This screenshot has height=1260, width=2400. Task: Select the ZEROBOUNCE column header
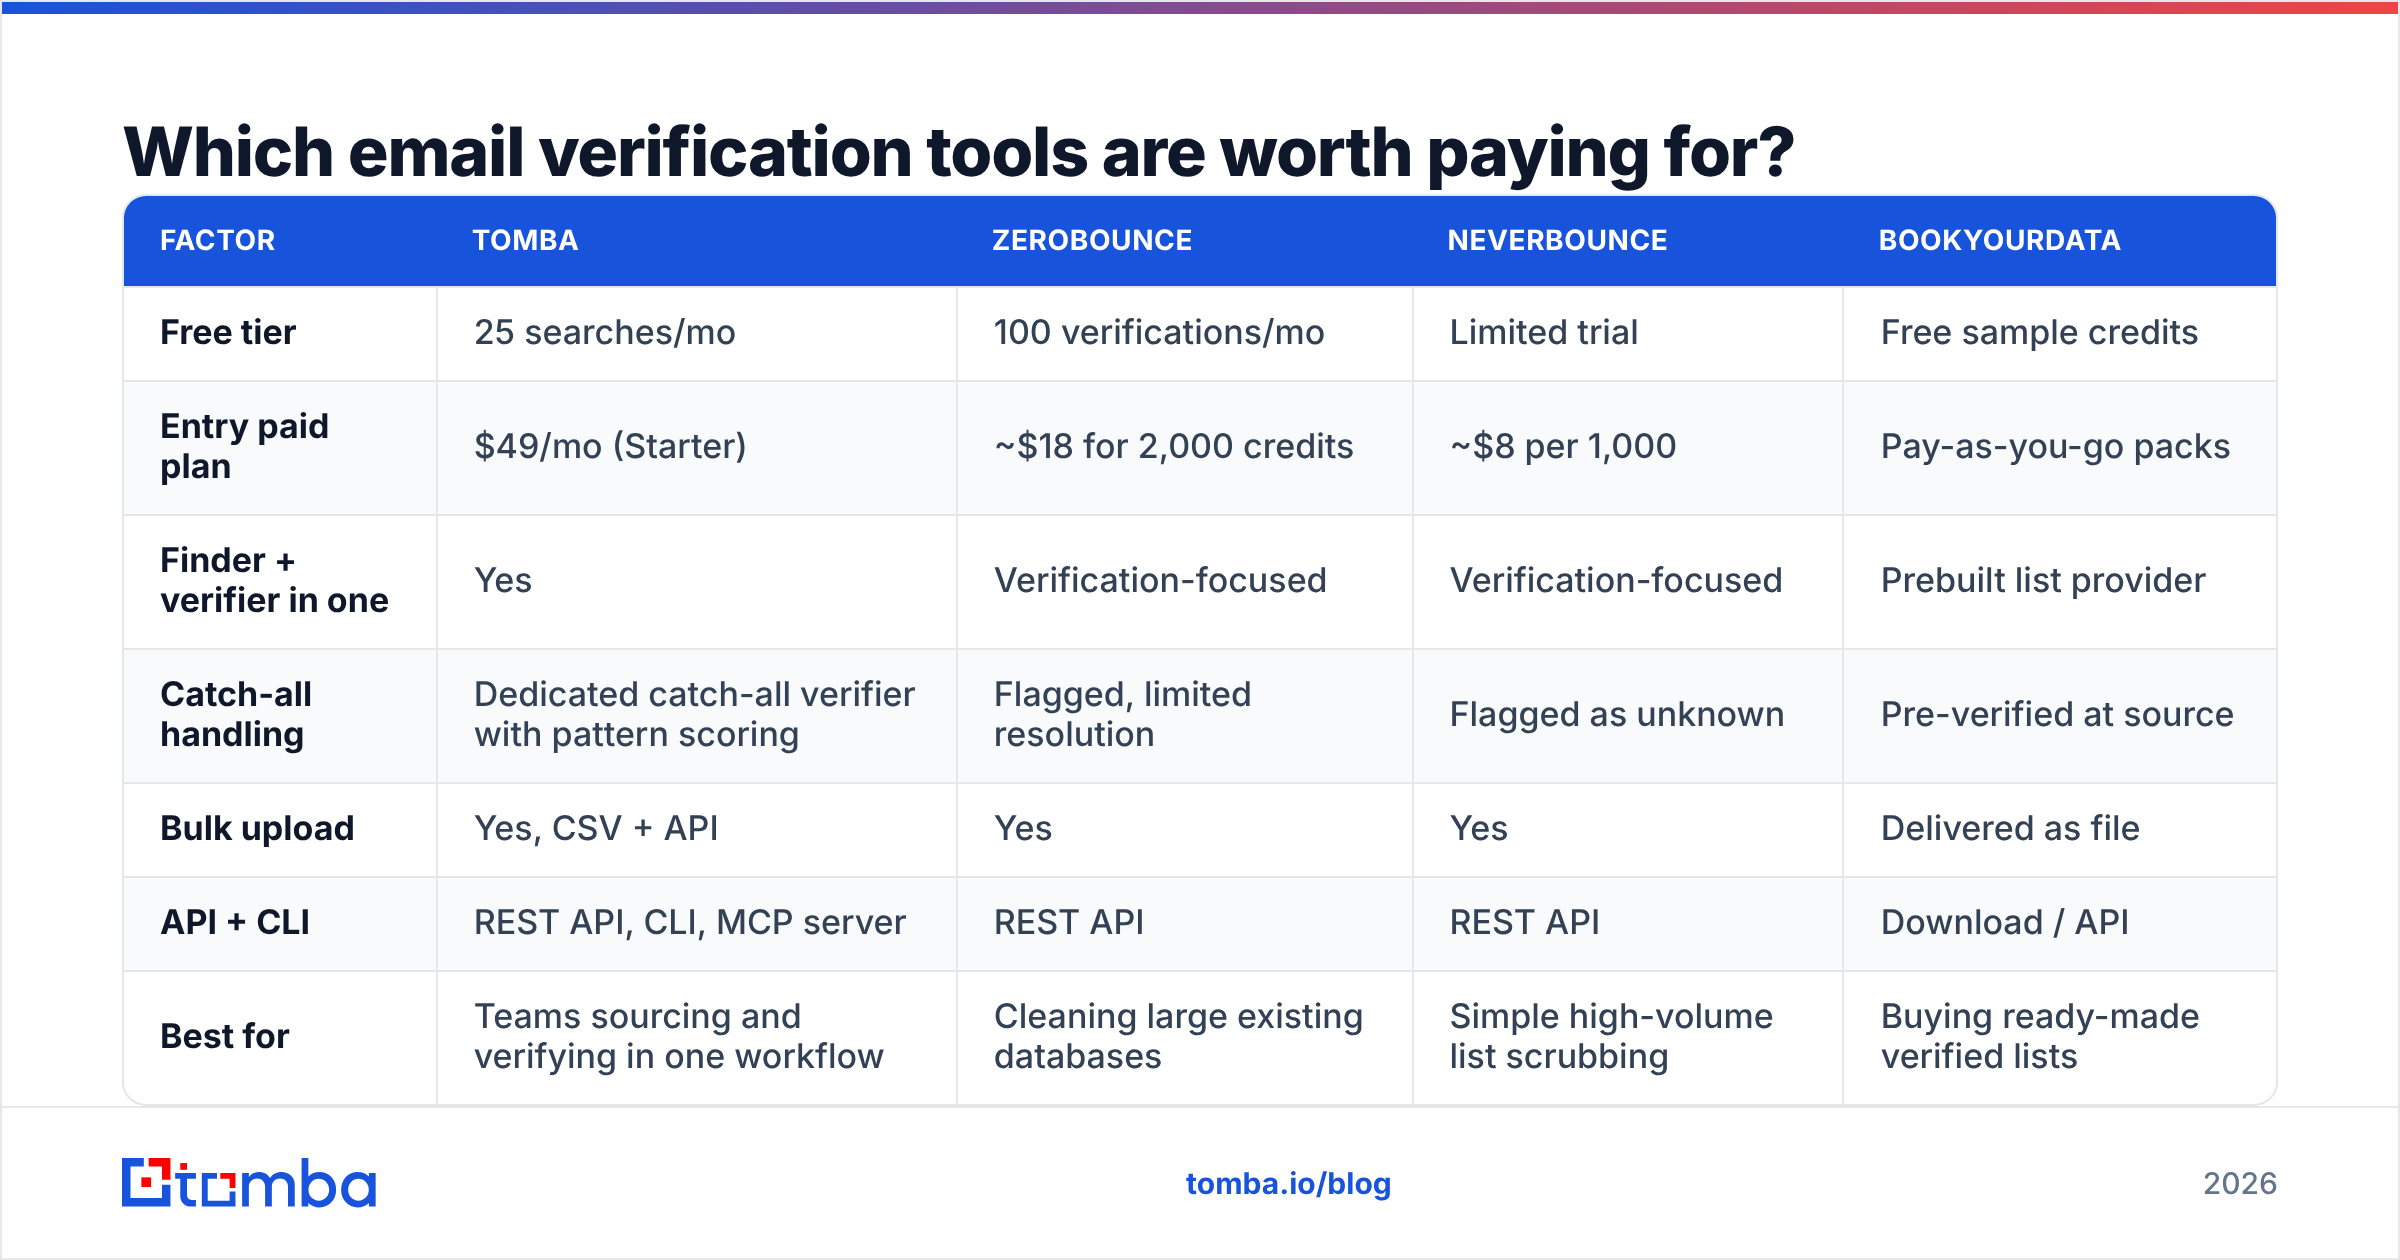[1092, 240]
